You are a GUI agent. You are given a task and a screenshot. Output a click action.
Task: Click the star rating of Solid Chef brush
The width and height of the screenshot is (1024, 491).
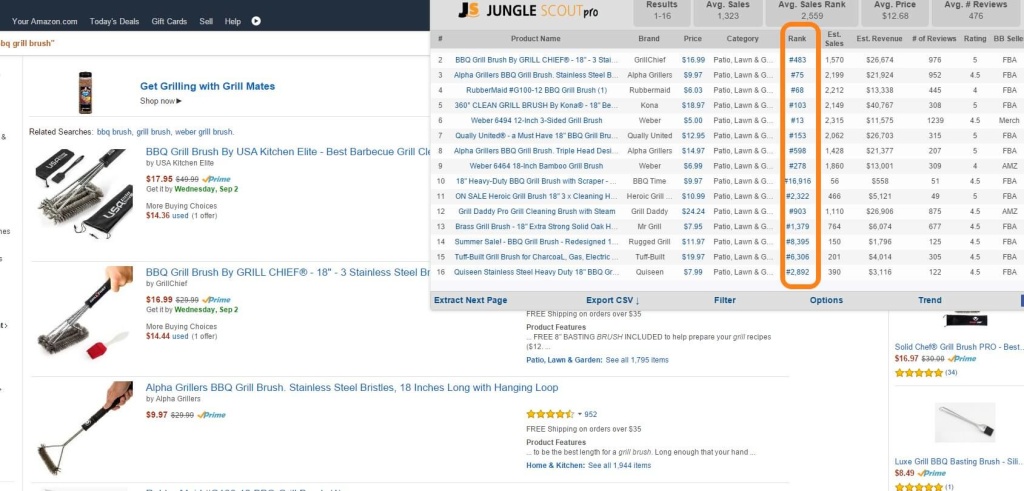point(920,373)
